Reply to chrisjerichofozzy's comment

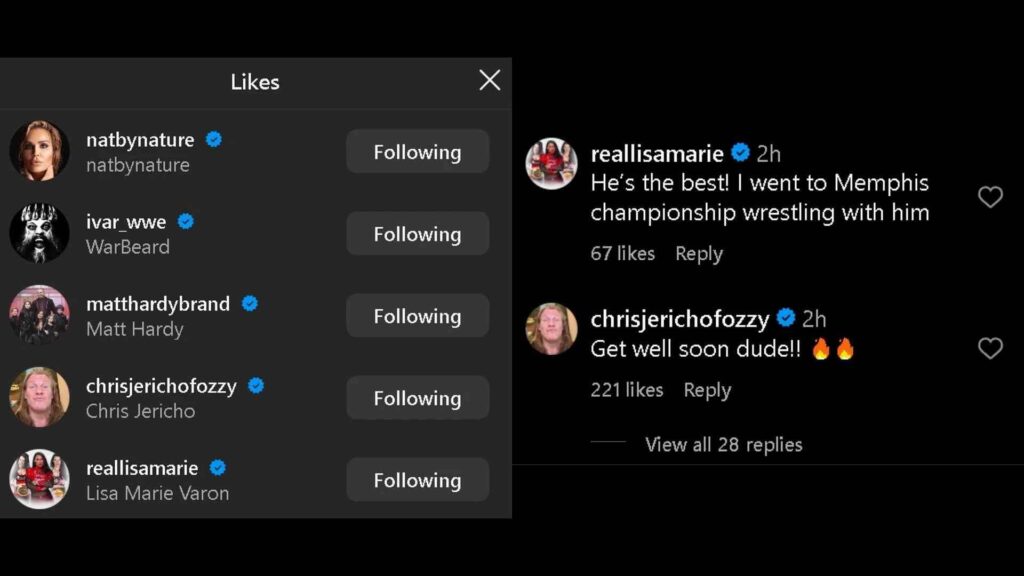(706, 390)
